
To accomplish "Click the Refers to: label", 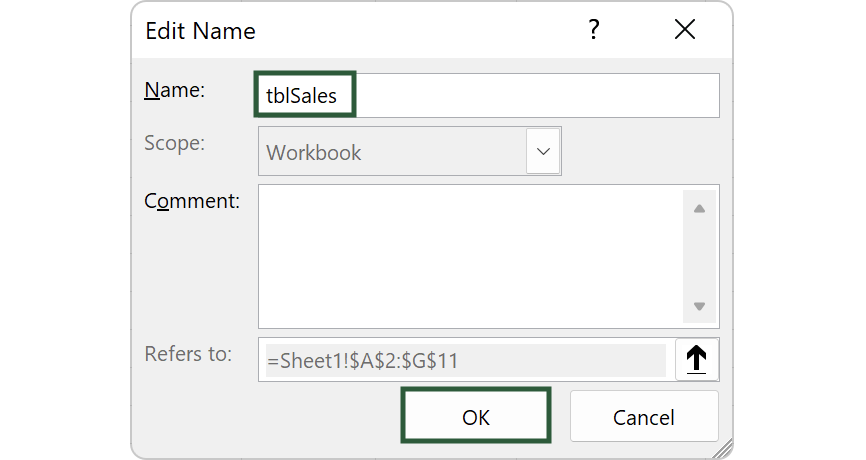I will click(x=188, y=354).
